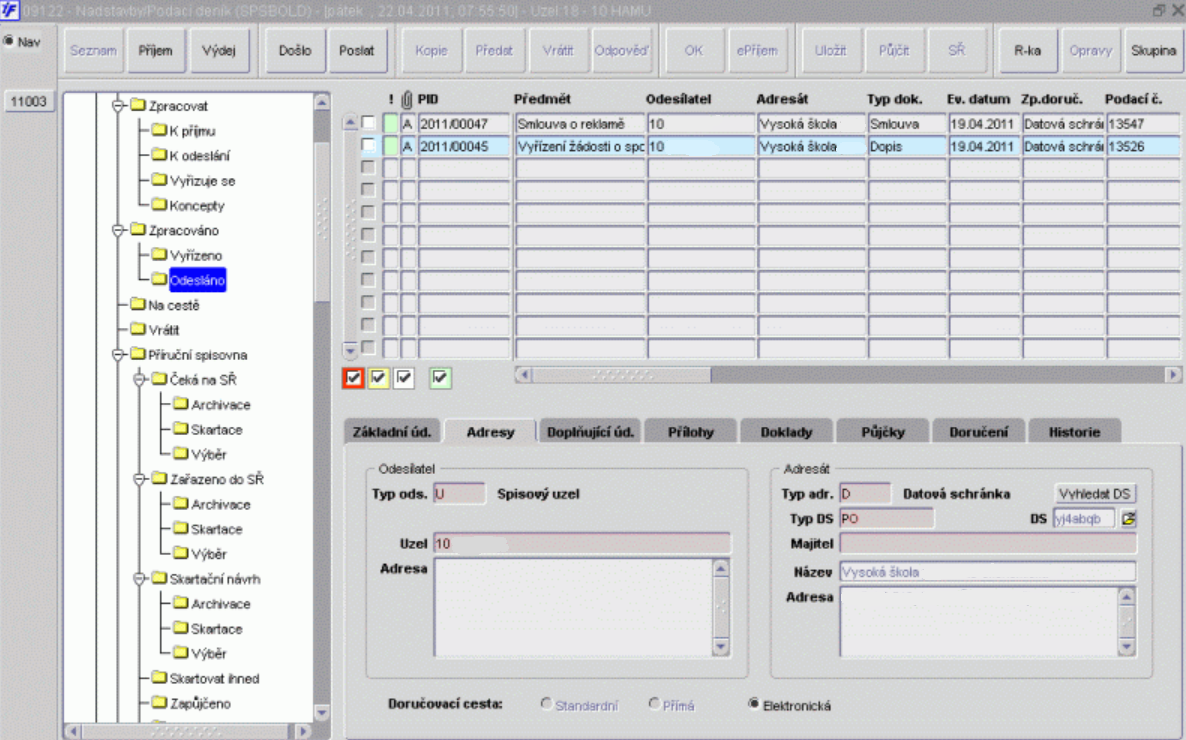
Task: Tick the checkbox for row 2011/00047
Action: [368, 123]
